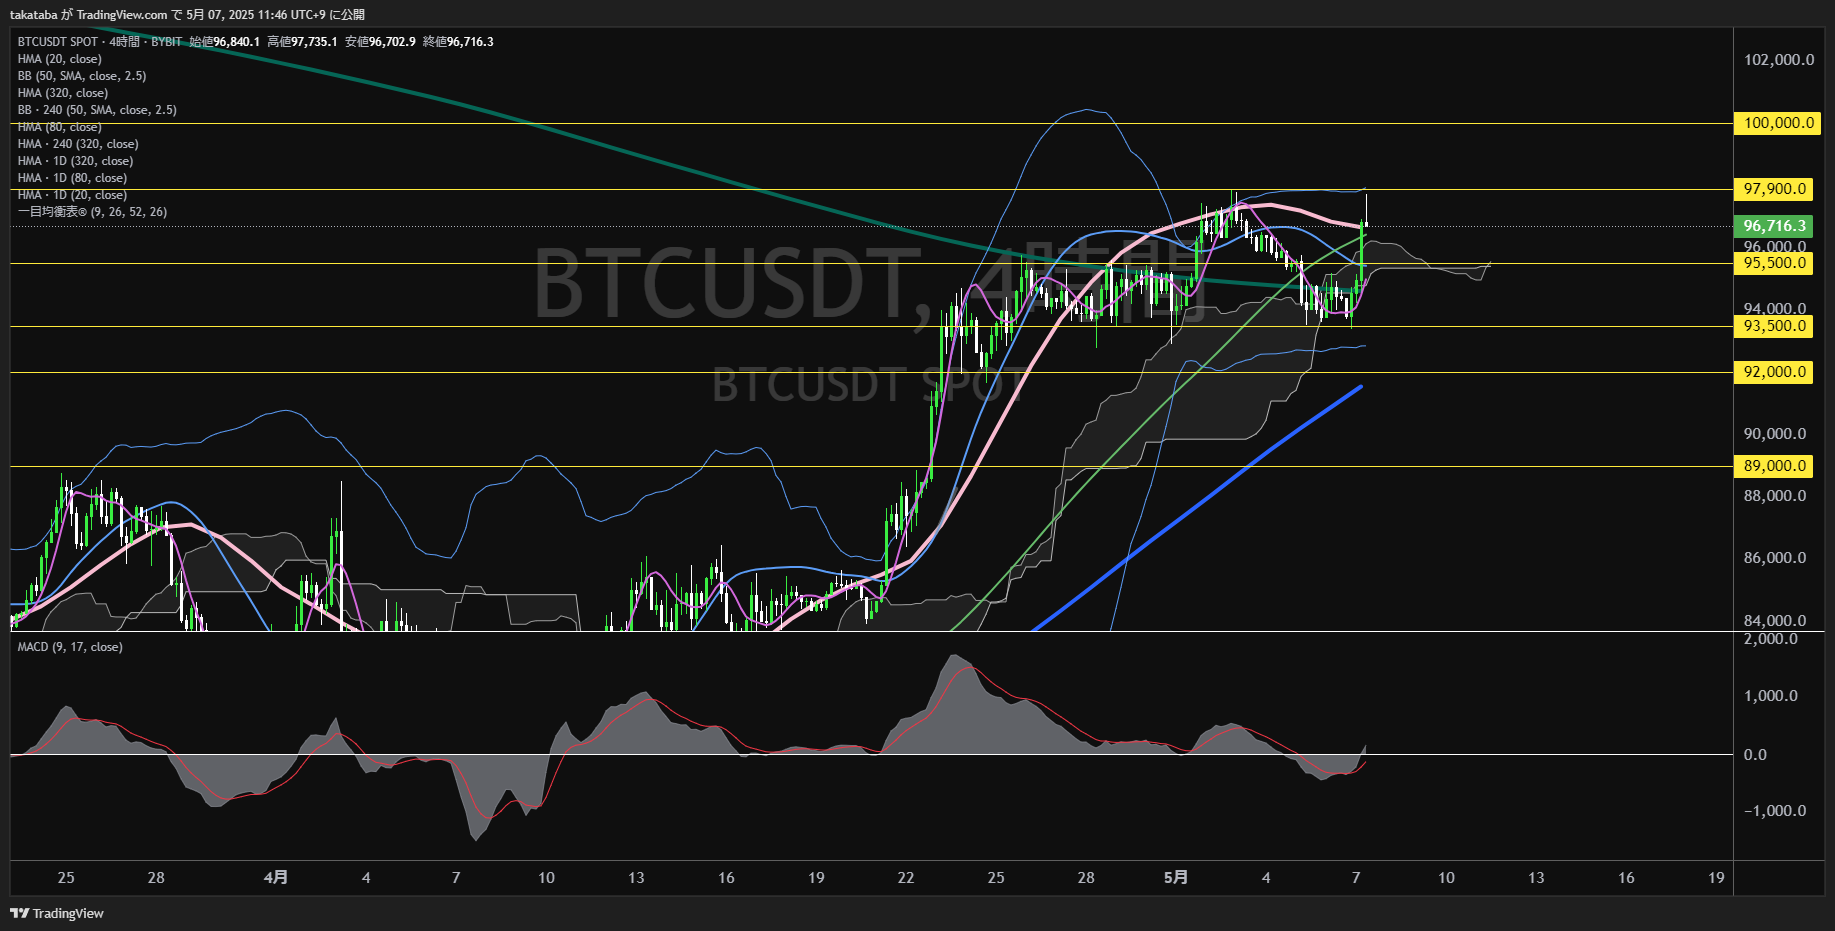The image size is (1835, 931).
Task: Select the MACD (9, 17, close) pane legend
Action: (70, 647)
